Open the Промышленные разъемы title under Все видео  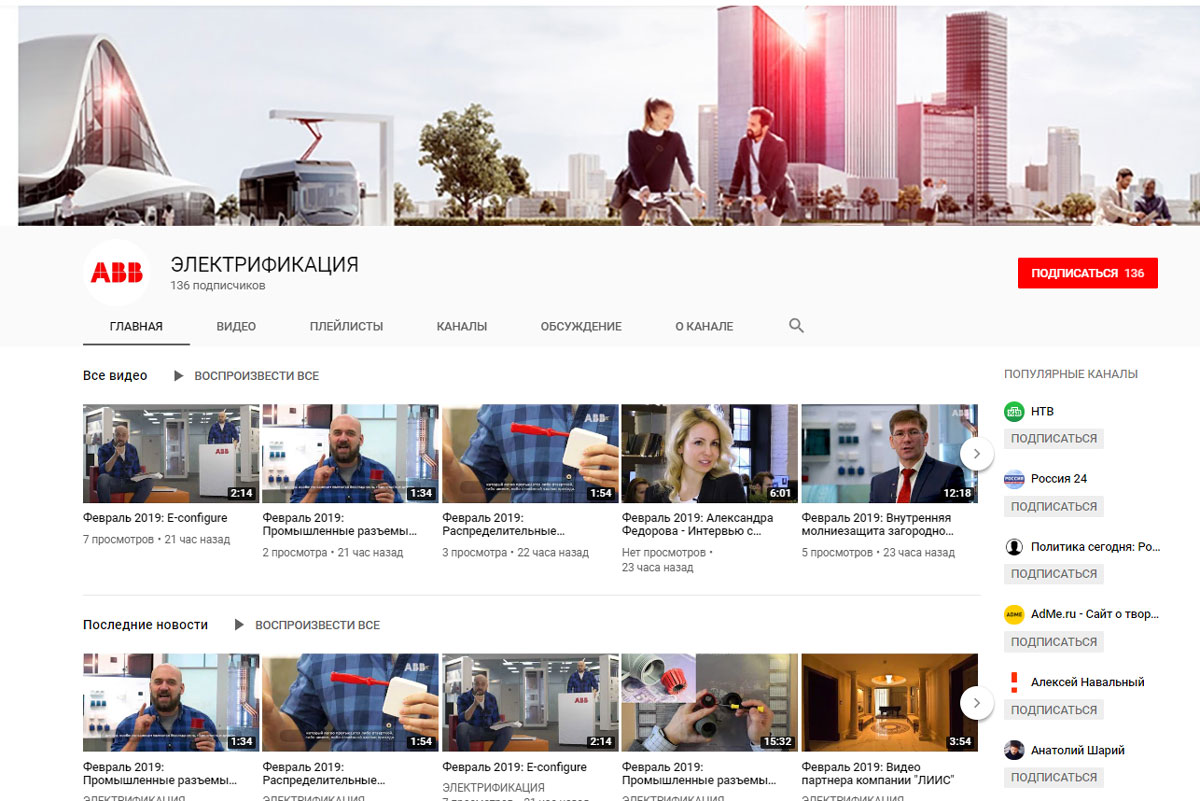340,525
